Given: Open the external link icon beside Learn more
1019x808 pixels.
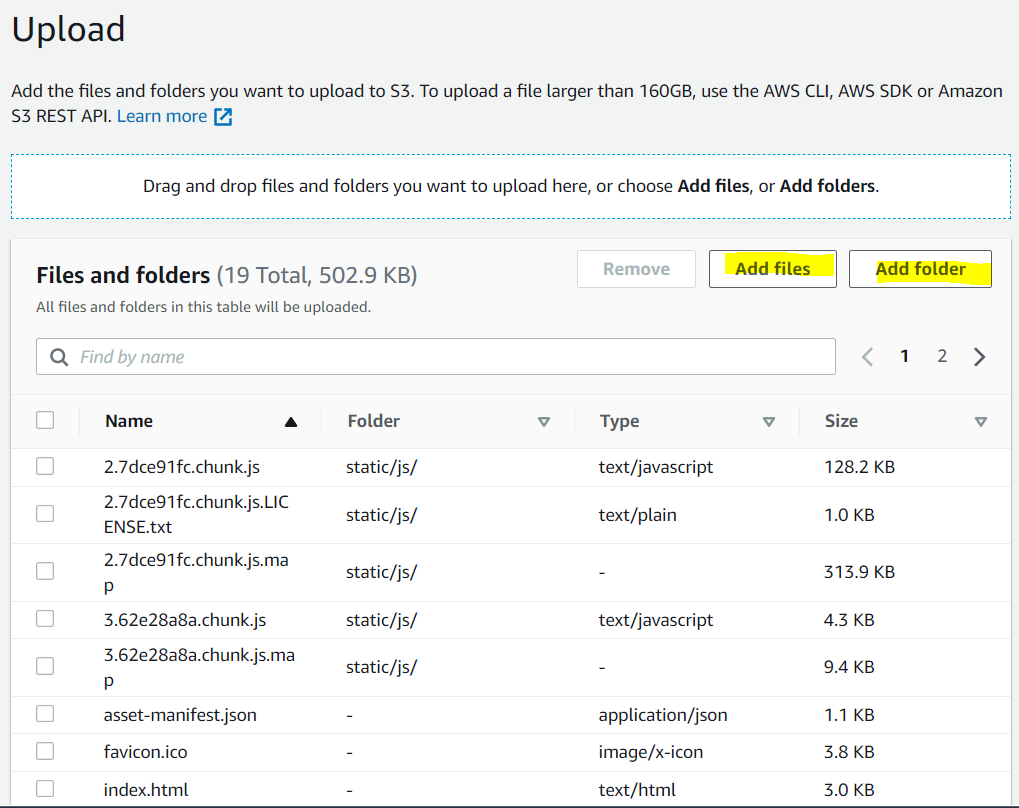Looking at the screenshot, I should click(223, 117).
